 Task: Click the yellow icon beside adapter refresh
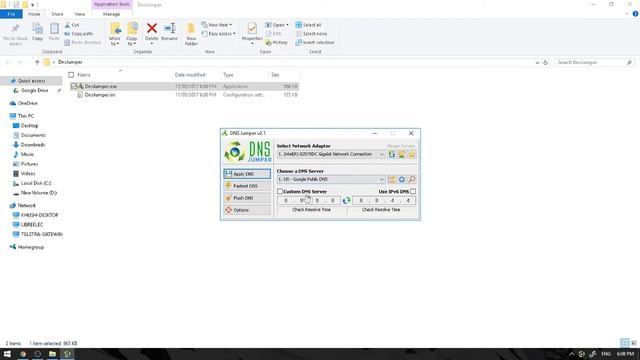[x=402, y=154]
